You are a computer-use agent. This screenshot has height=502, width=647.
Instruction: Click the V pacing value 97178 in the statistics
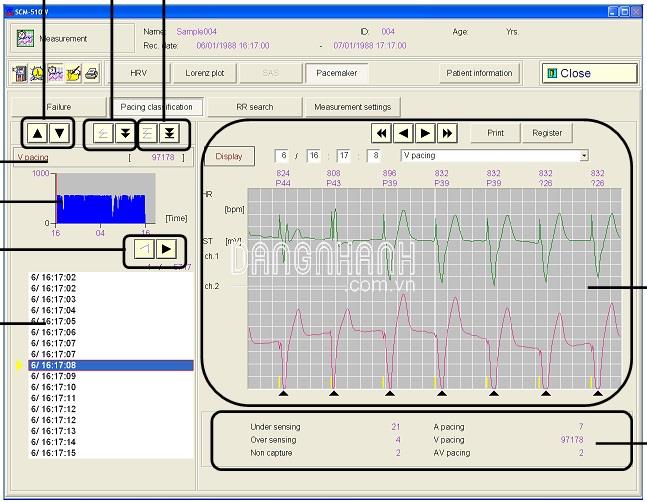click(x=572, y=440)
